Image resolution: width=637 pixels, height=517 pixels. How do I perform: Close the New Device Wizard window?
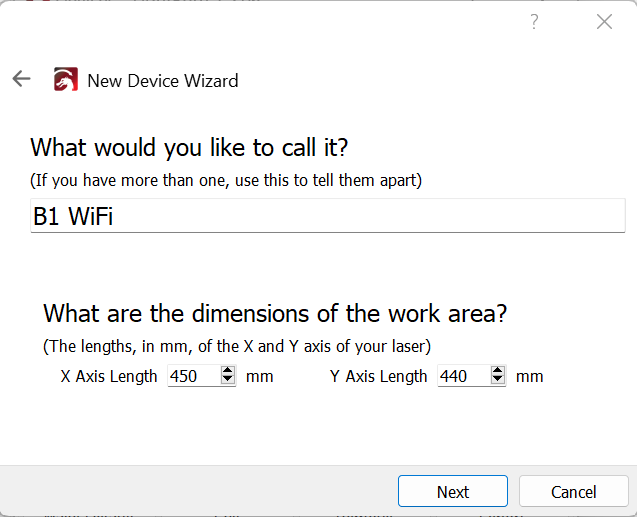[x=604, y=22]
